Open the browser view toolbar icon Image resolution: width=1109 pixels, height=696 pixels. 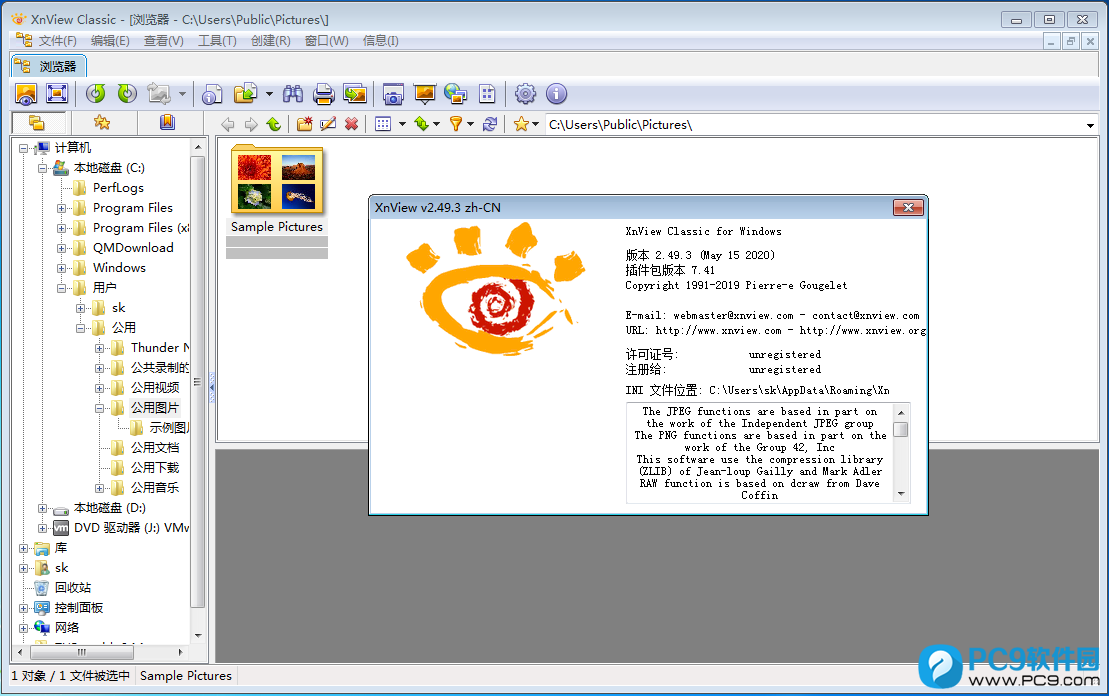[26, 93]
